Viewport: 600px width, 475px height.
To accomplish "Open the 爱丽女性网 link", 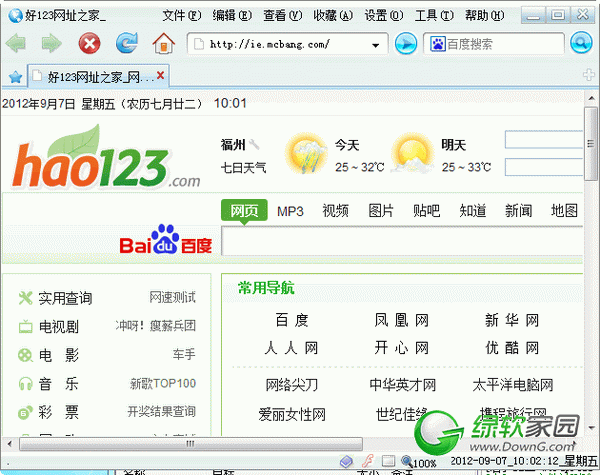I will click(292, 415).
